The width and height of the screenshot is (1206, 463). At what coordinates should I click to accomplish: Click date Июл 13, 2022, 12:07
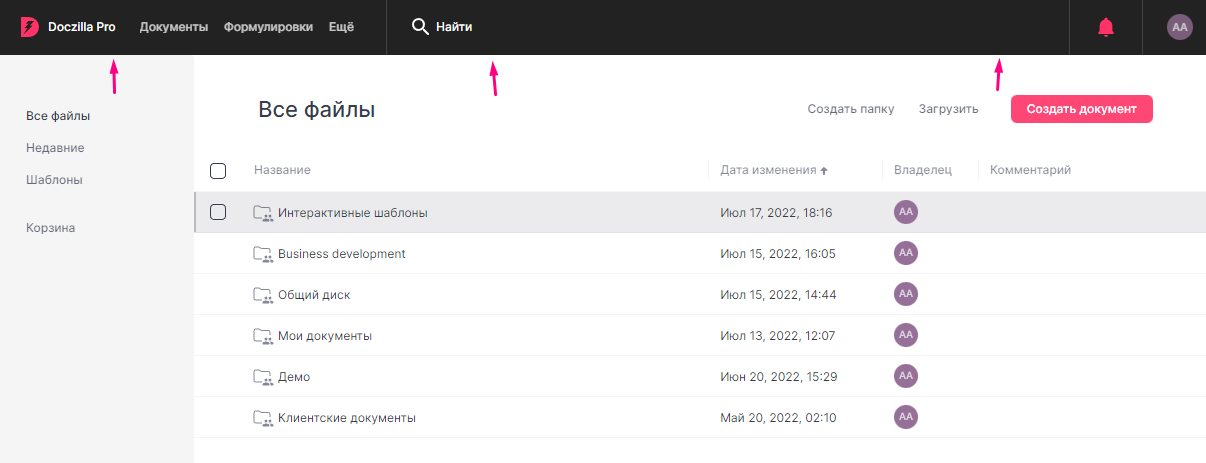(777, 336)
